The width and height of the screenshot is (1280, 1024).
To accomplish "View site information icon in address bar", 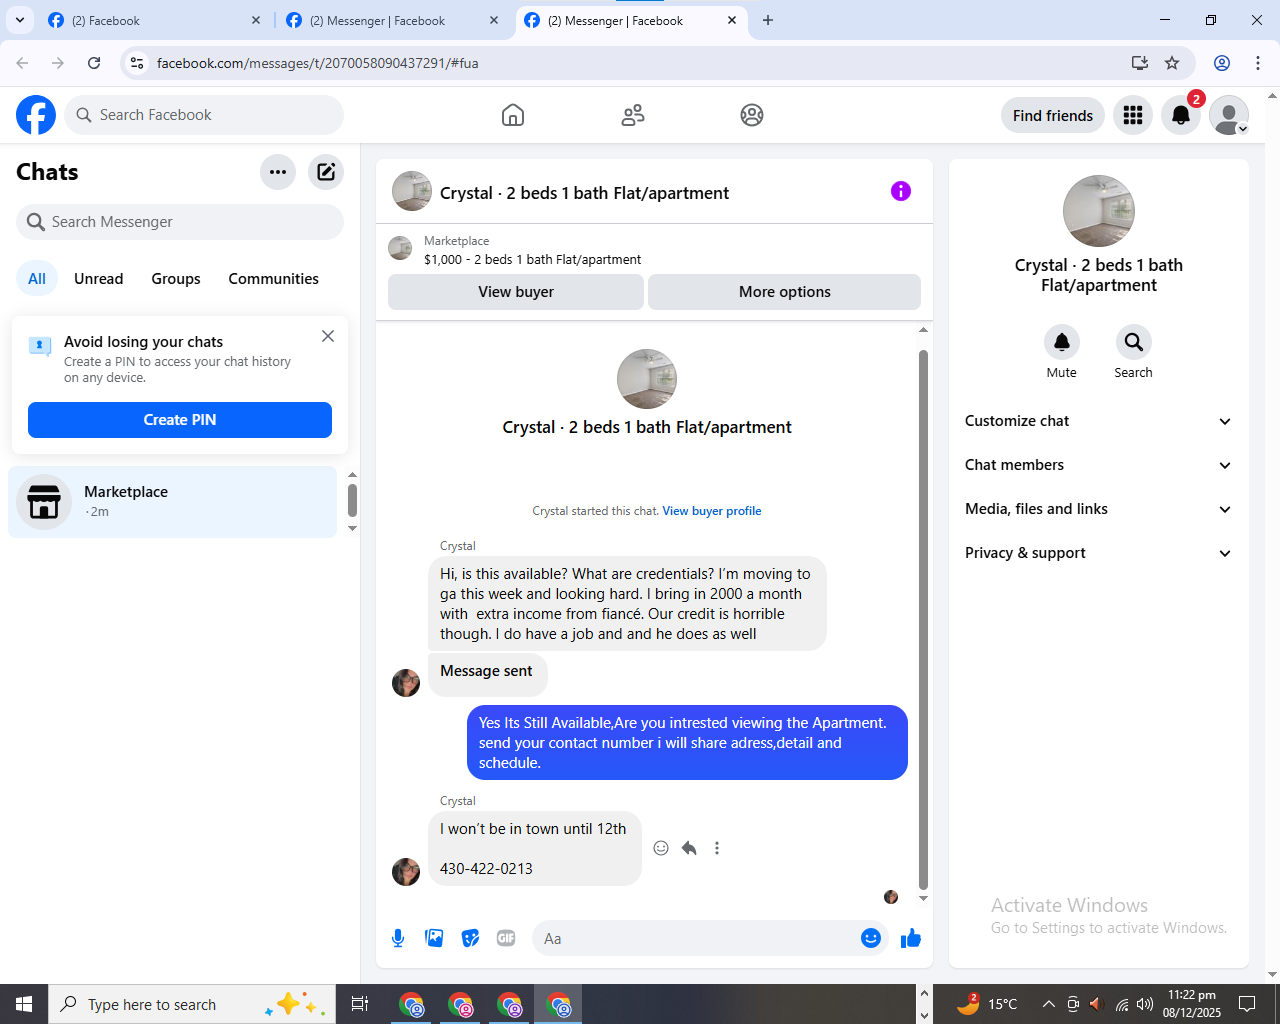I will pos(137,63).
